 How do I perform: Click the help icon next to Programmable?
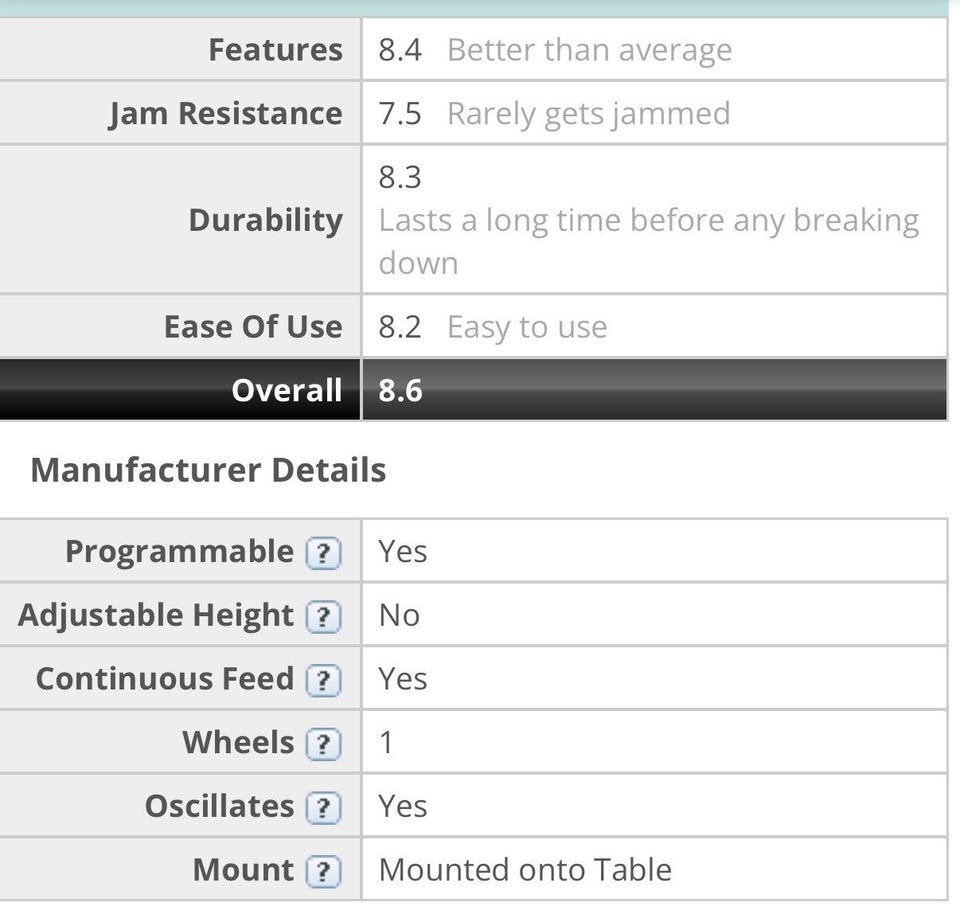[x=323, y=553]
